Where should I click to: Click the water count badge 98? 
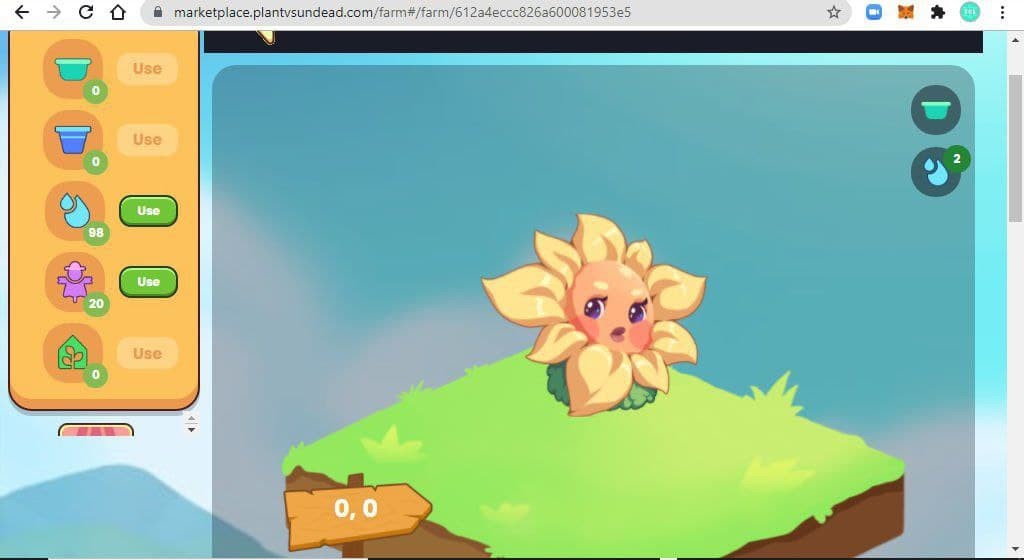tap(96, 232)
